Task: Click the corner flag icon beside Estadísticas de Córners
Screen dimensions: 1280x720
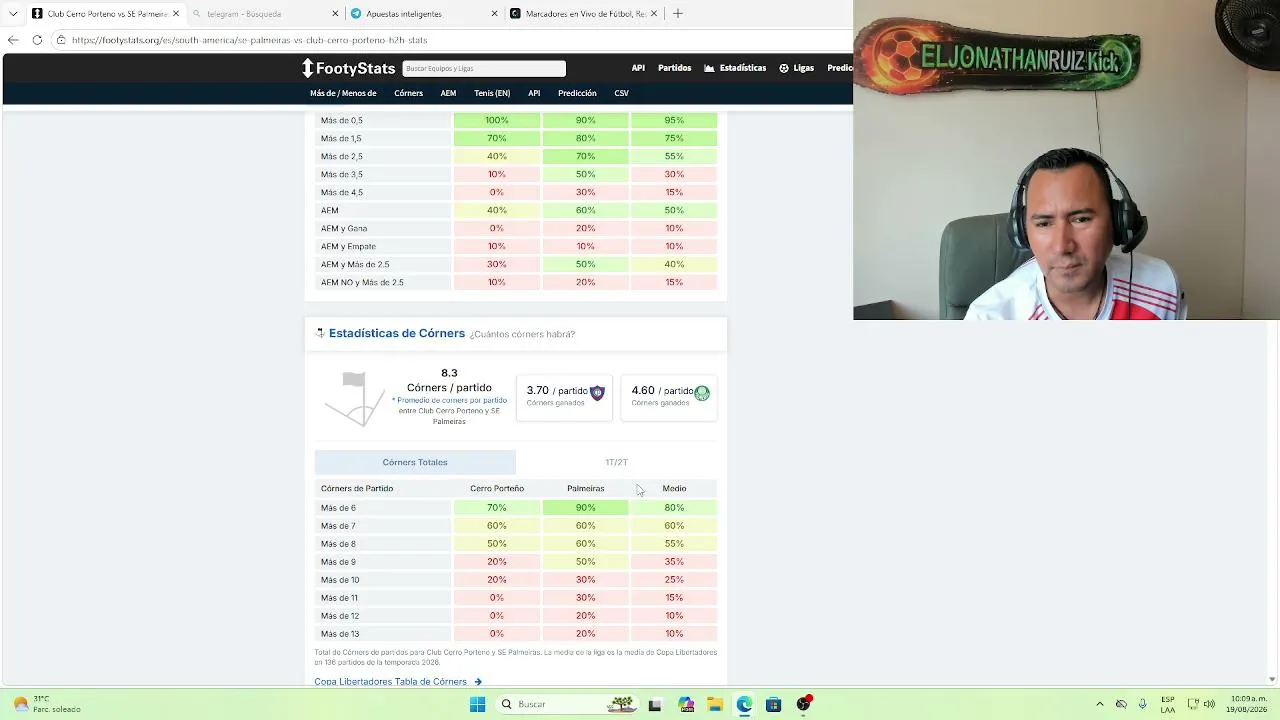Action: (320, 333)
